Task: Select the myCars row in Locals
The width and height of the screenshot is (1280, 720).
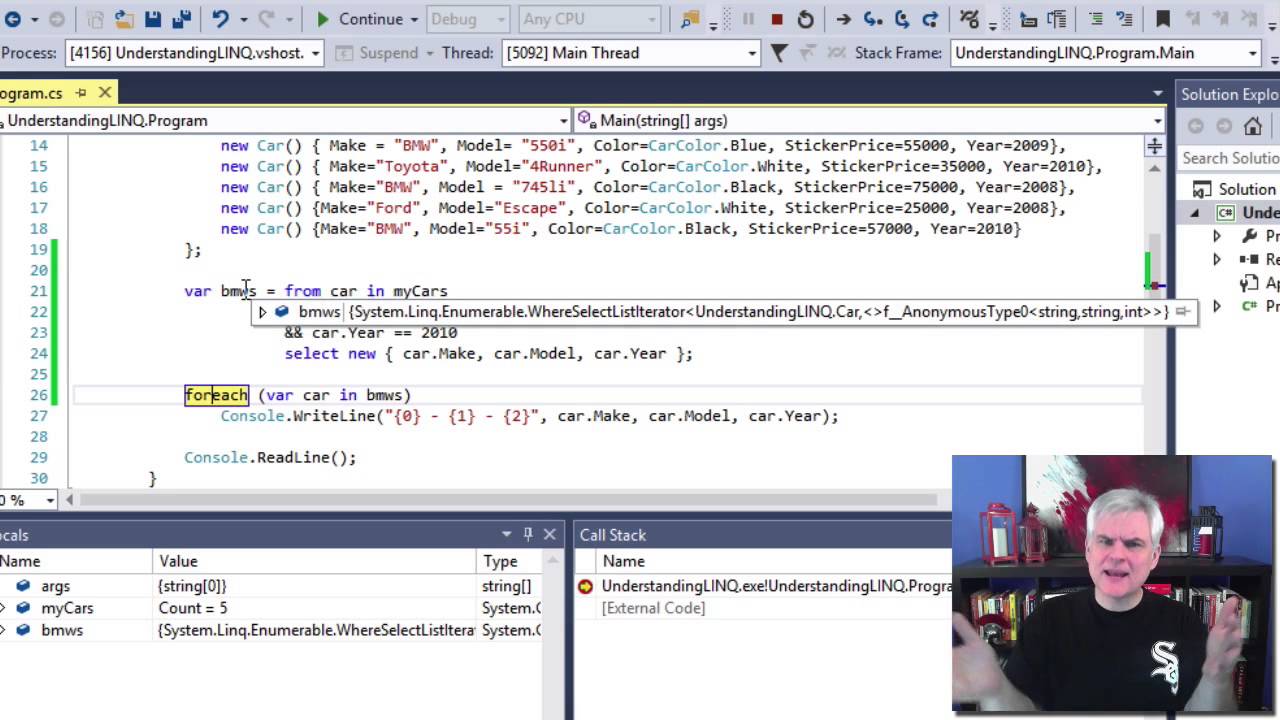Action: coord(270,608)
